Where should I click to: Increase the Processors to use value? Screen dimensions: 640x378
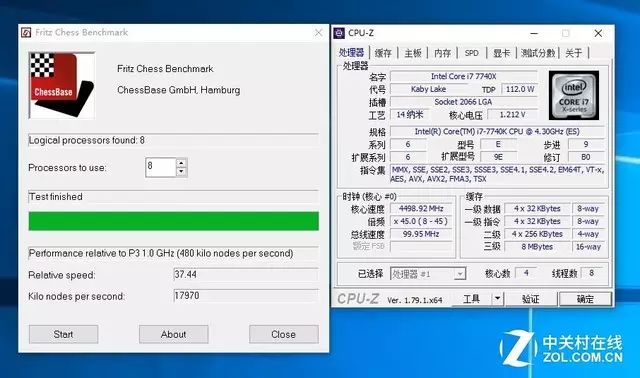pyautogui.click(x=181, y=163)
